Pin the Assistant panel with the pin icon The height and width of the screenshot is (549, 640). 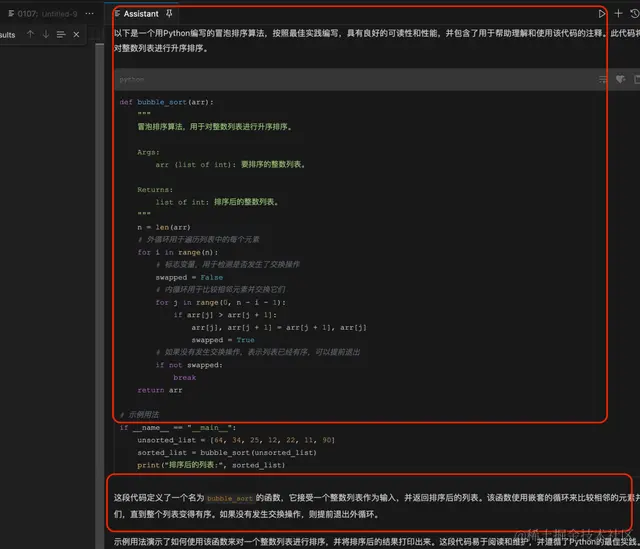169,14
